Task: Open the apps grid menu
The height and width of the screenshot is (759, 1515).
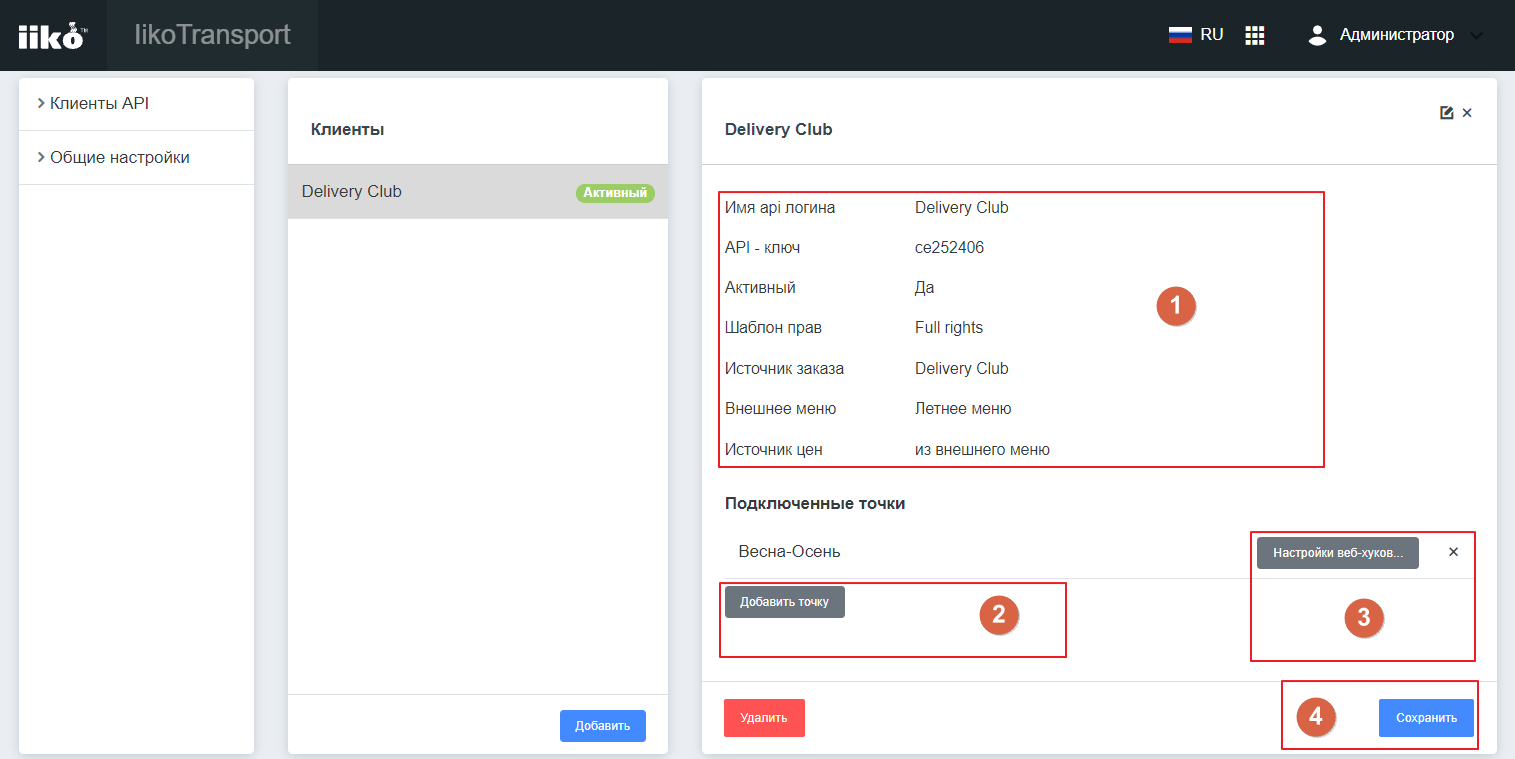Action: pyautogui.click(x=1255, y=35)
